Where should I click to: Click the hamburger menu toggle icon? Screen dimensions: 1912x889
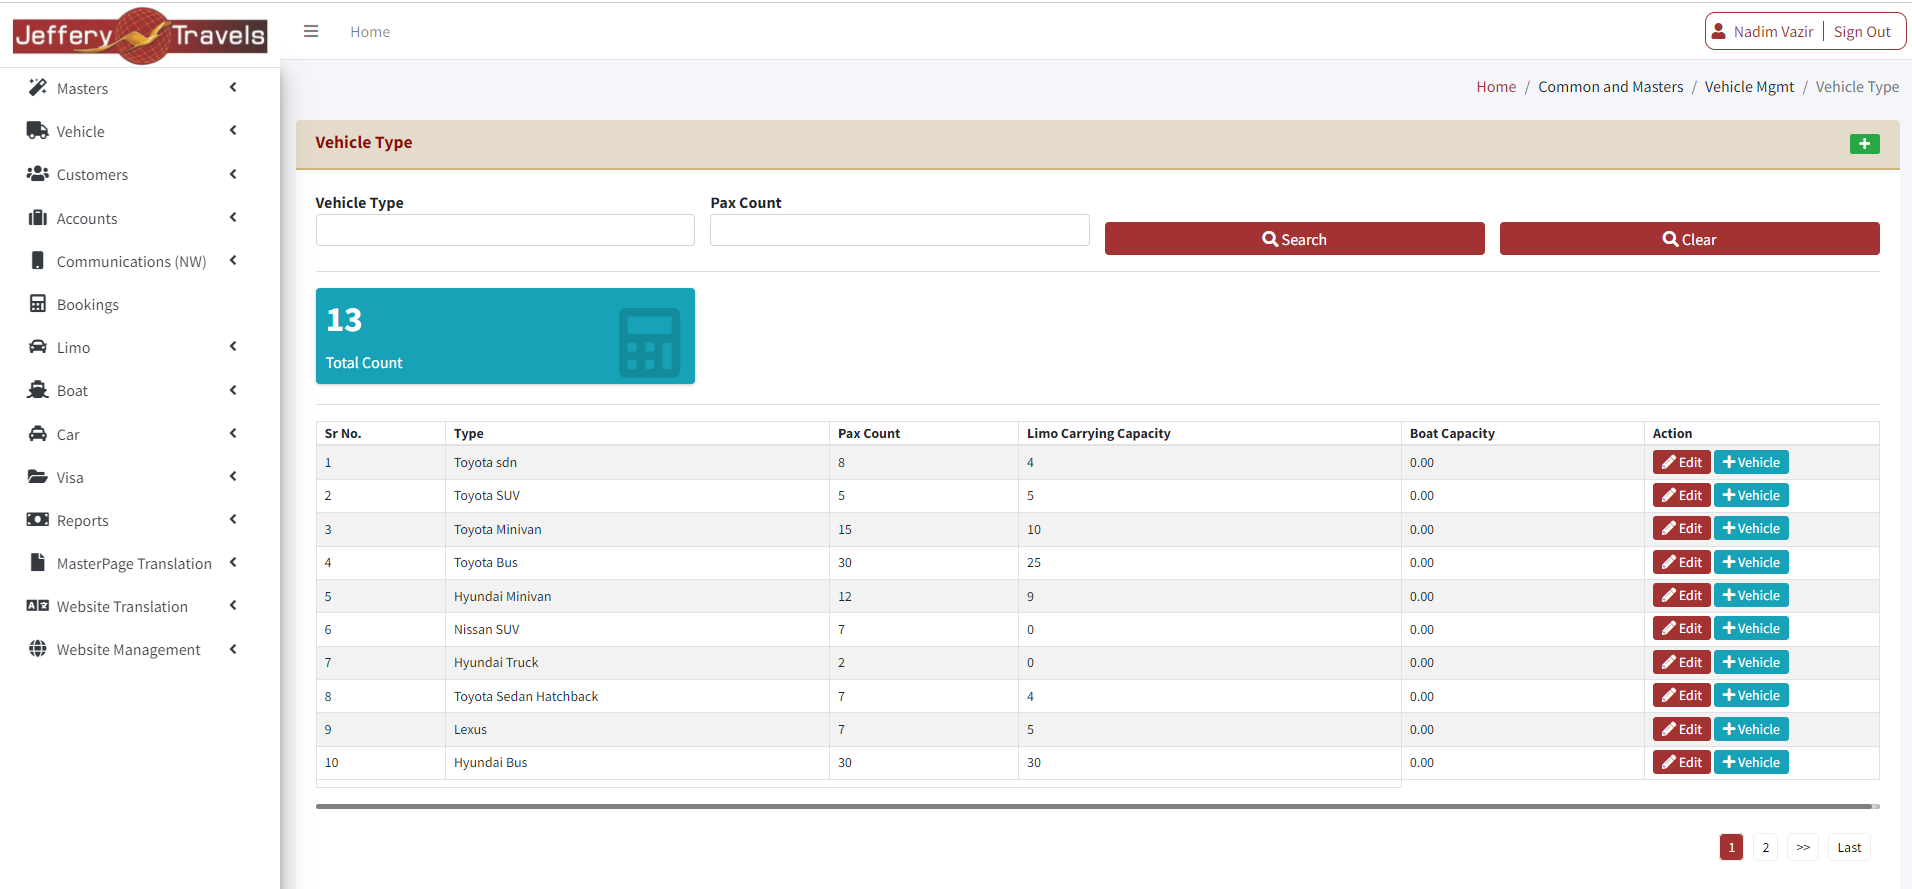pos(311,32)
